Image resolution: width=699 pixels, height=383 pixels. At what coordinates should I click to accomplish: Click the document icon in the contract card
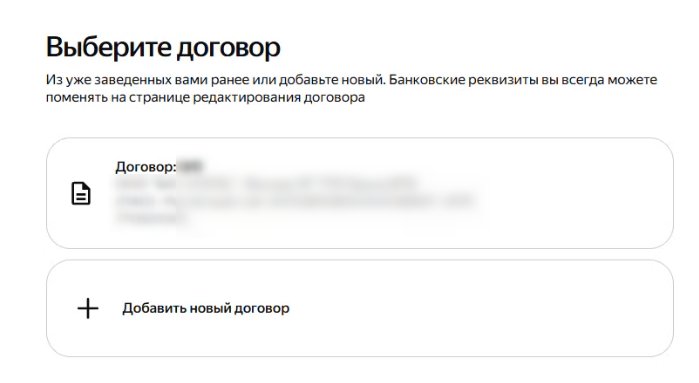(81, 193)
